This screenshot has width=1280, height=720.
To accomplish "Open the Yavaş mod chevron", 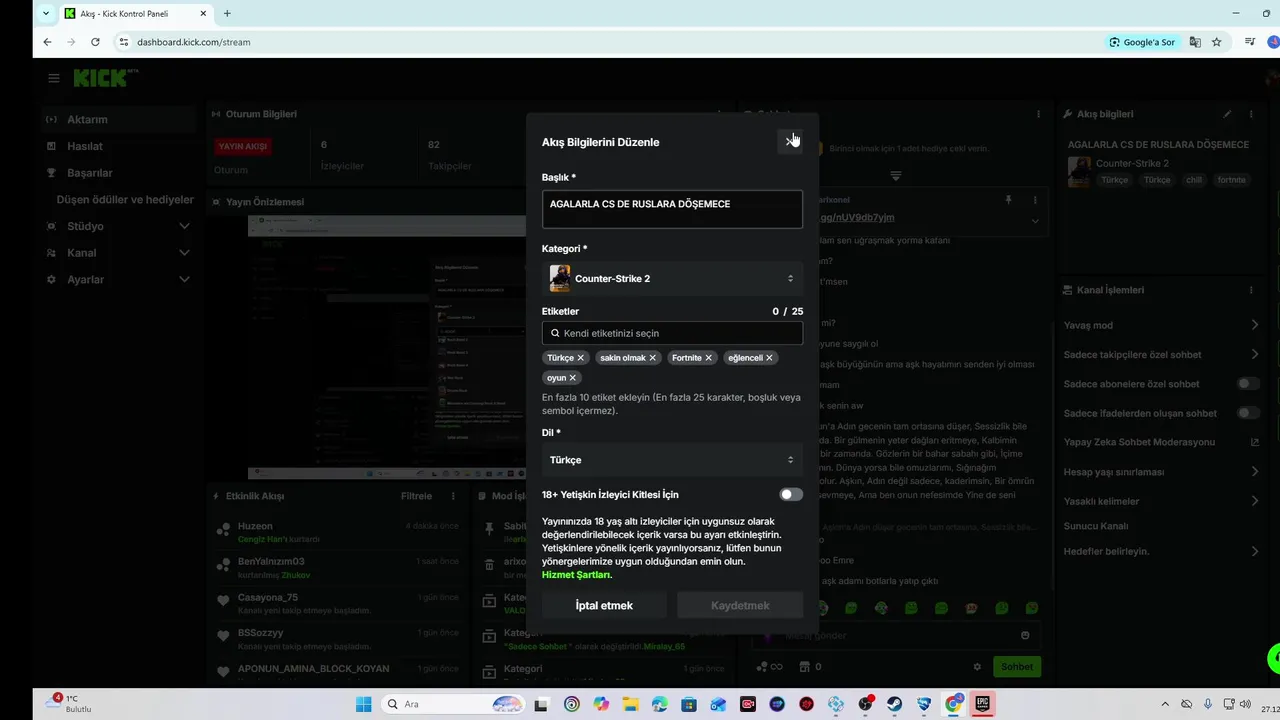I will pos(1254,325).
